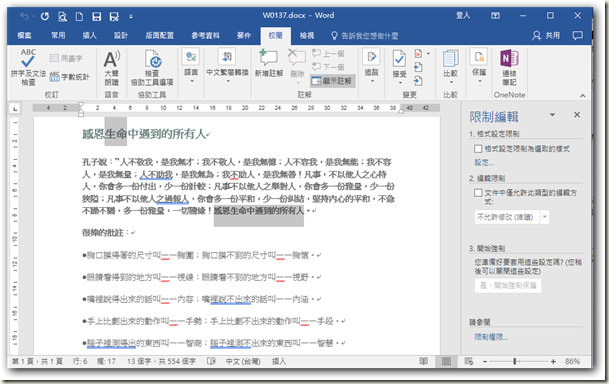
Task: Click the Save floppy disk icon
Action: coord(96,16)
